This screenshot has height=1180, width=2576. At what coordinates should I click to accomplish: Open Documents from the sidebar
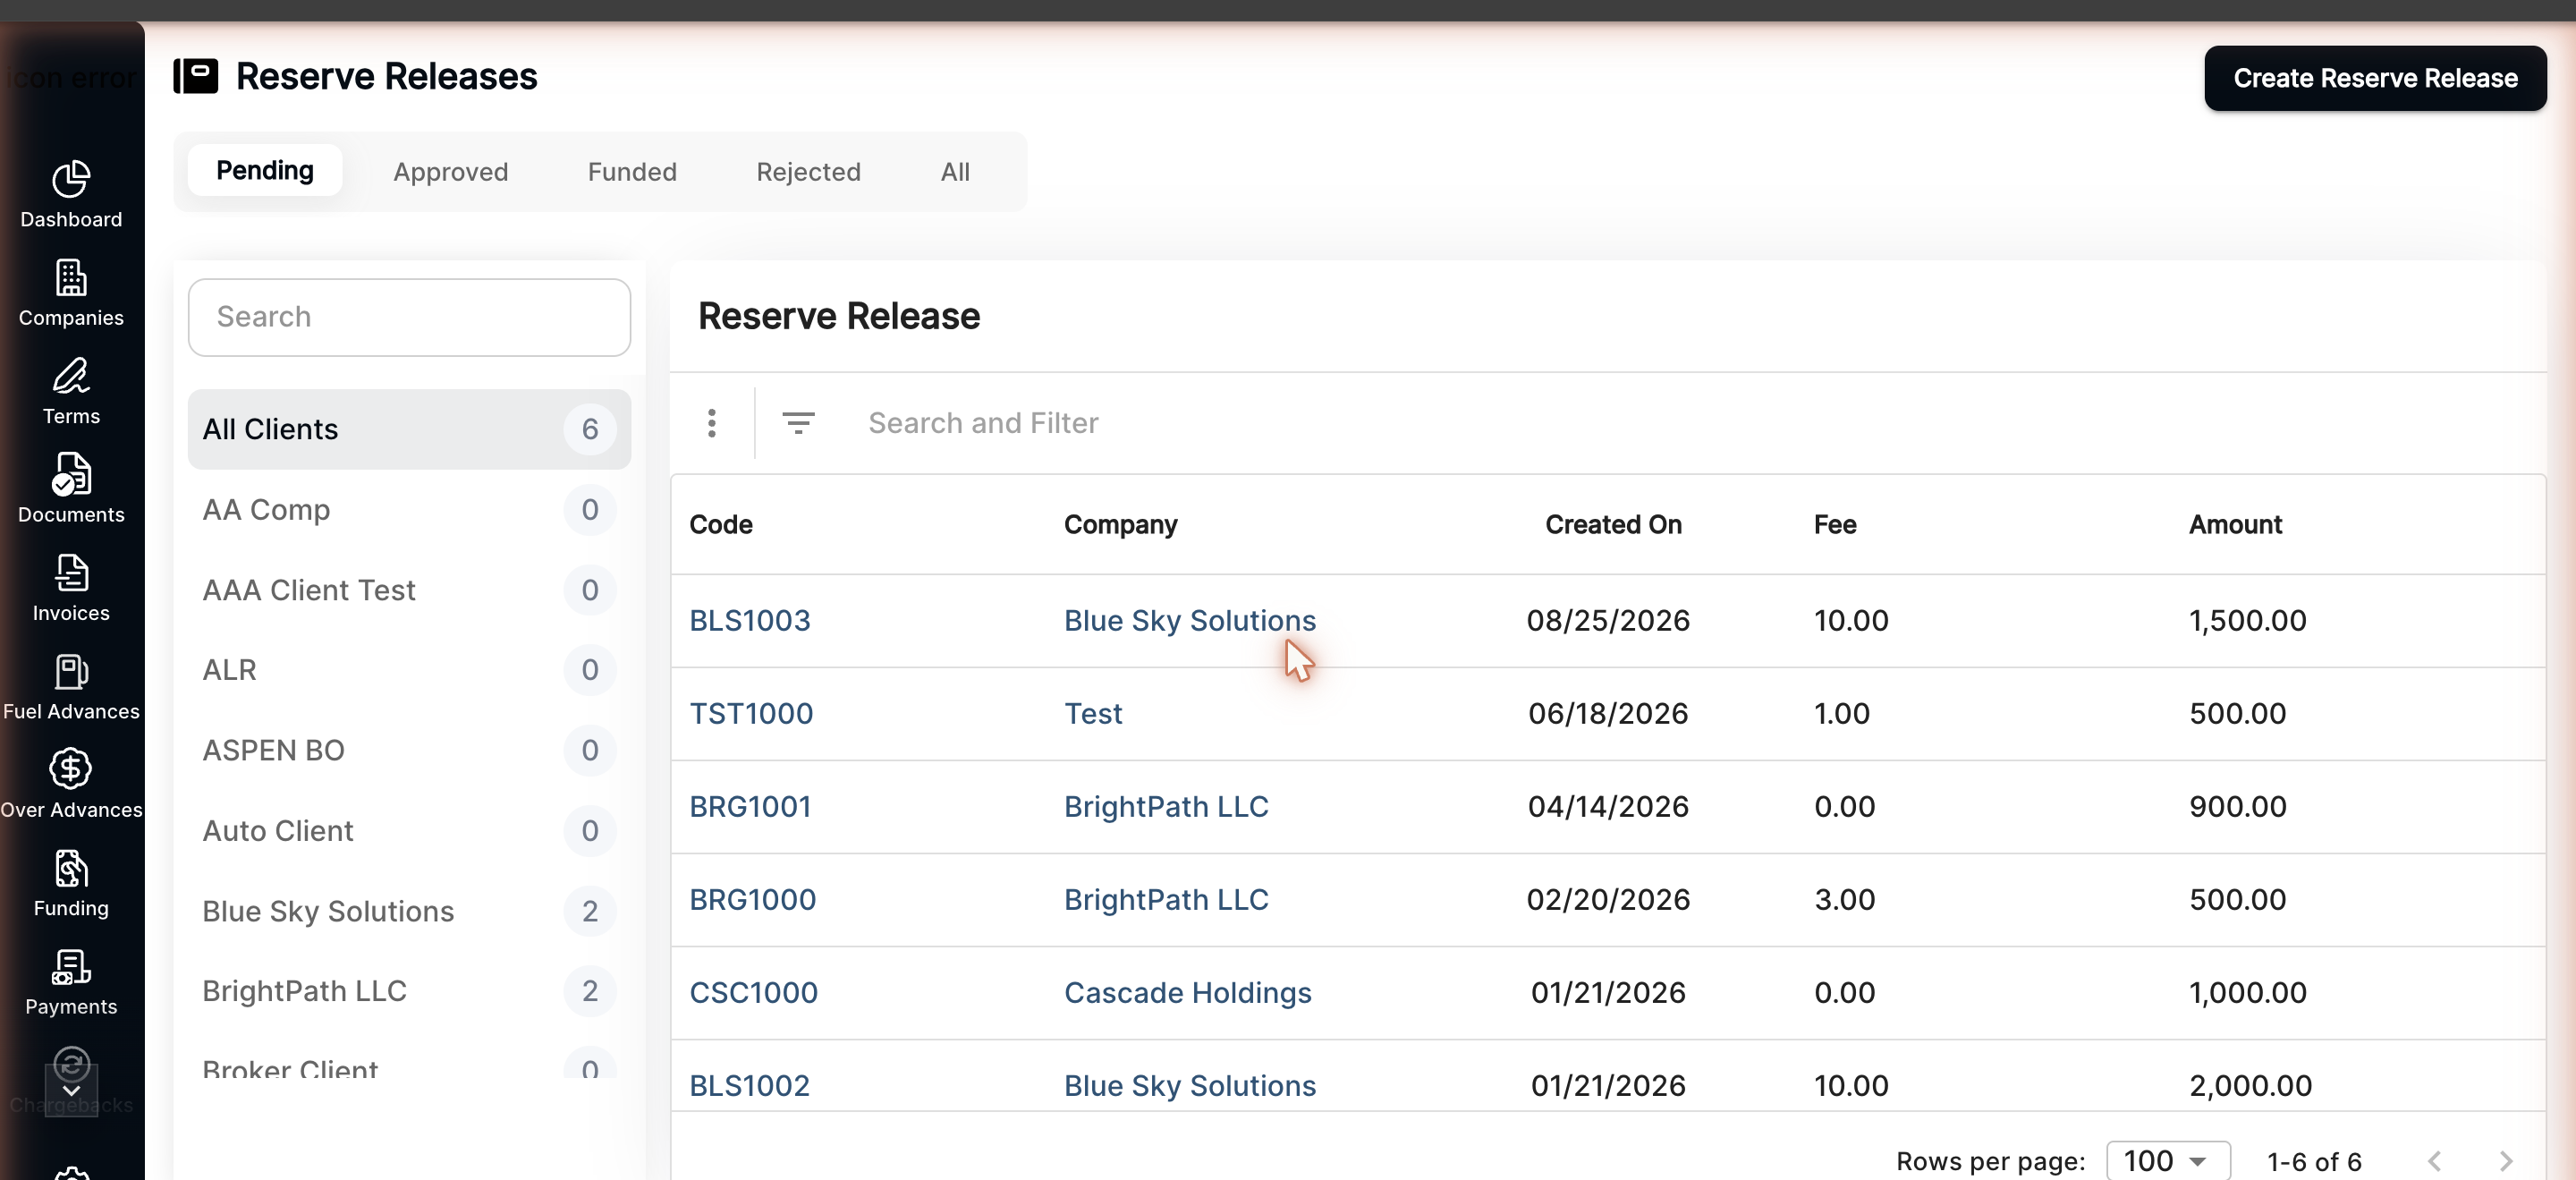pos(71,474)
